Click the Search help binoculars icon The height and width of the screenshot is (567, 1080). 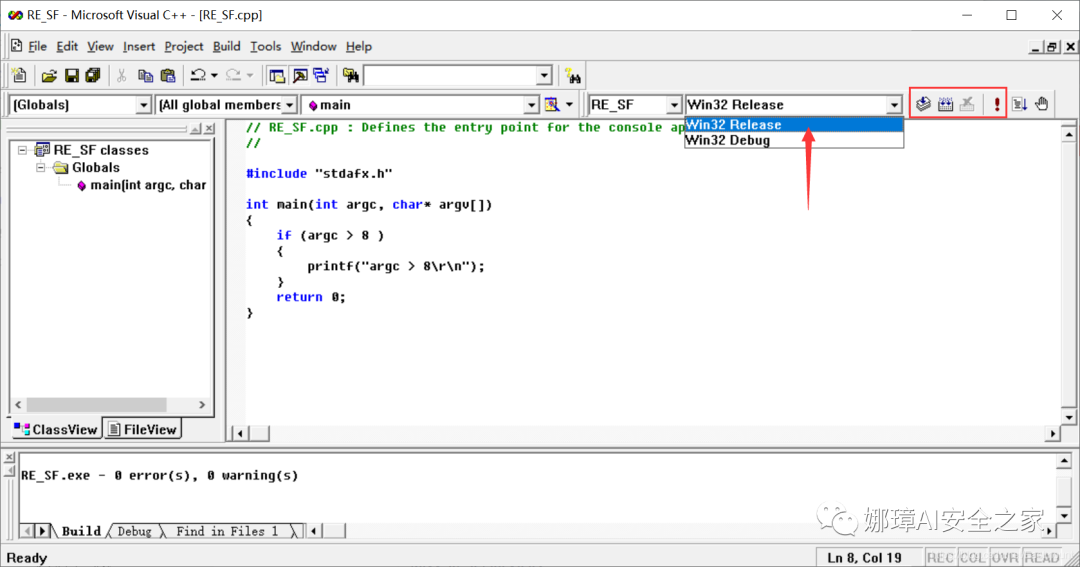click(x=572, y=75)
